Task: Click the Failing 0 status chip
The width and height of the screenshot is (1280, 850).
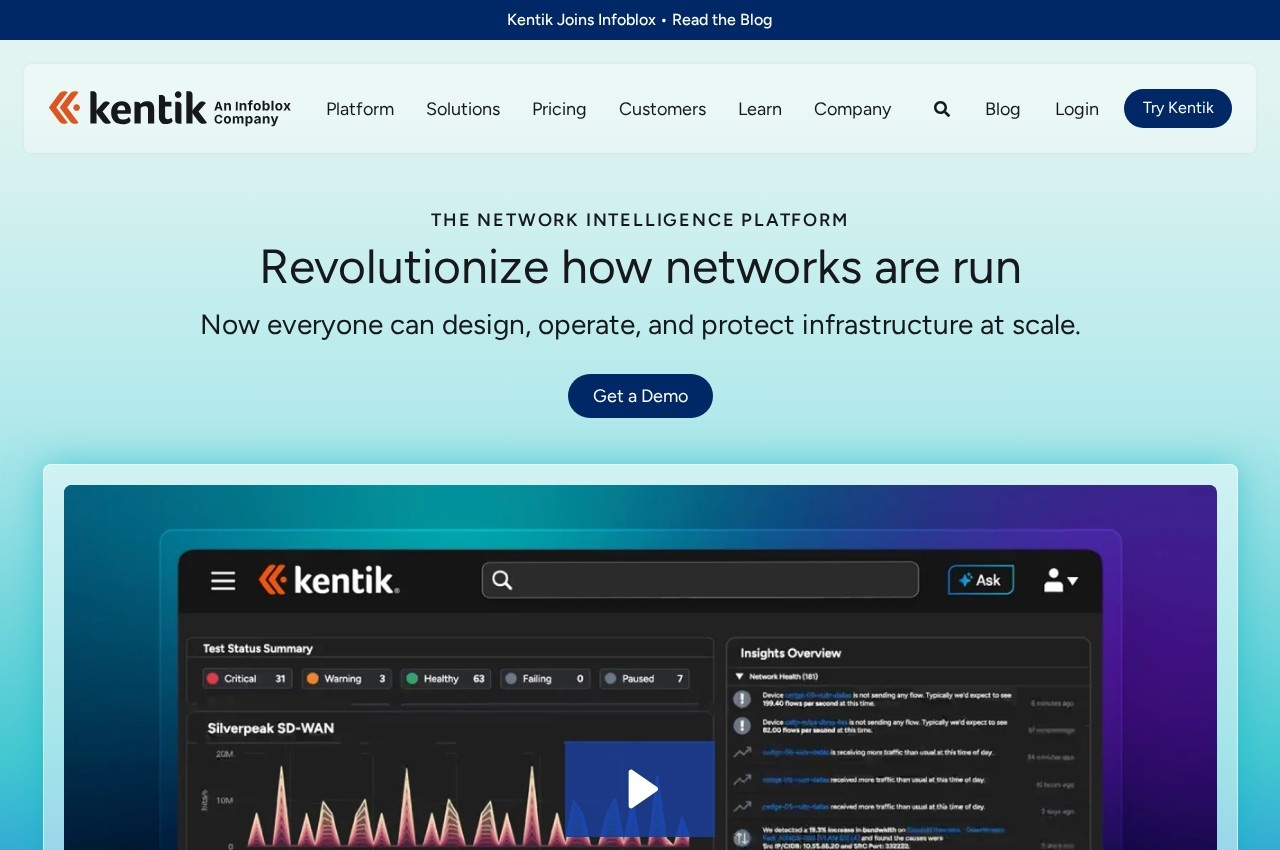Action: point(545,679)
